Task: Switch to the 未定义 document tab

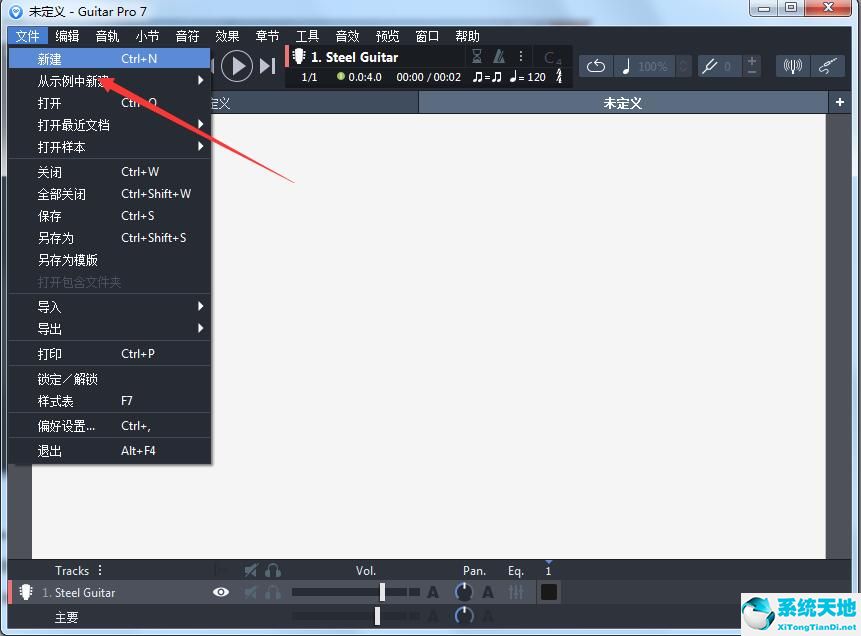Action: point(623,103)
